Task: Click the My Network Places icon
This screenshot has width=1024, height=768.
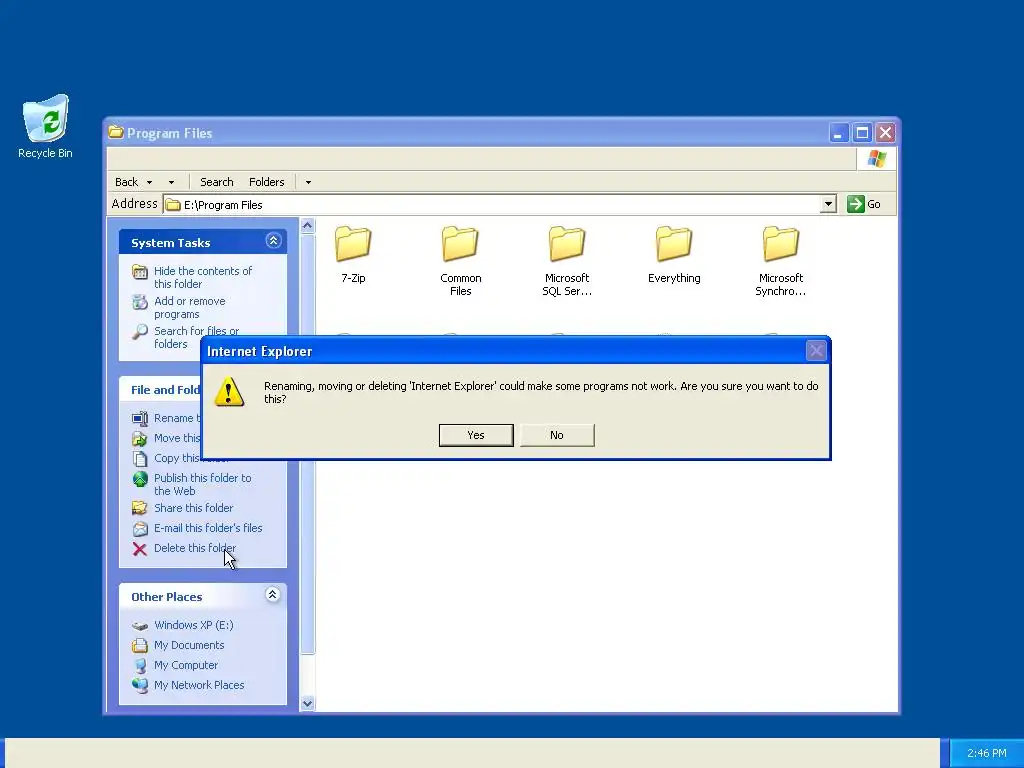Action: click(140, 685)
